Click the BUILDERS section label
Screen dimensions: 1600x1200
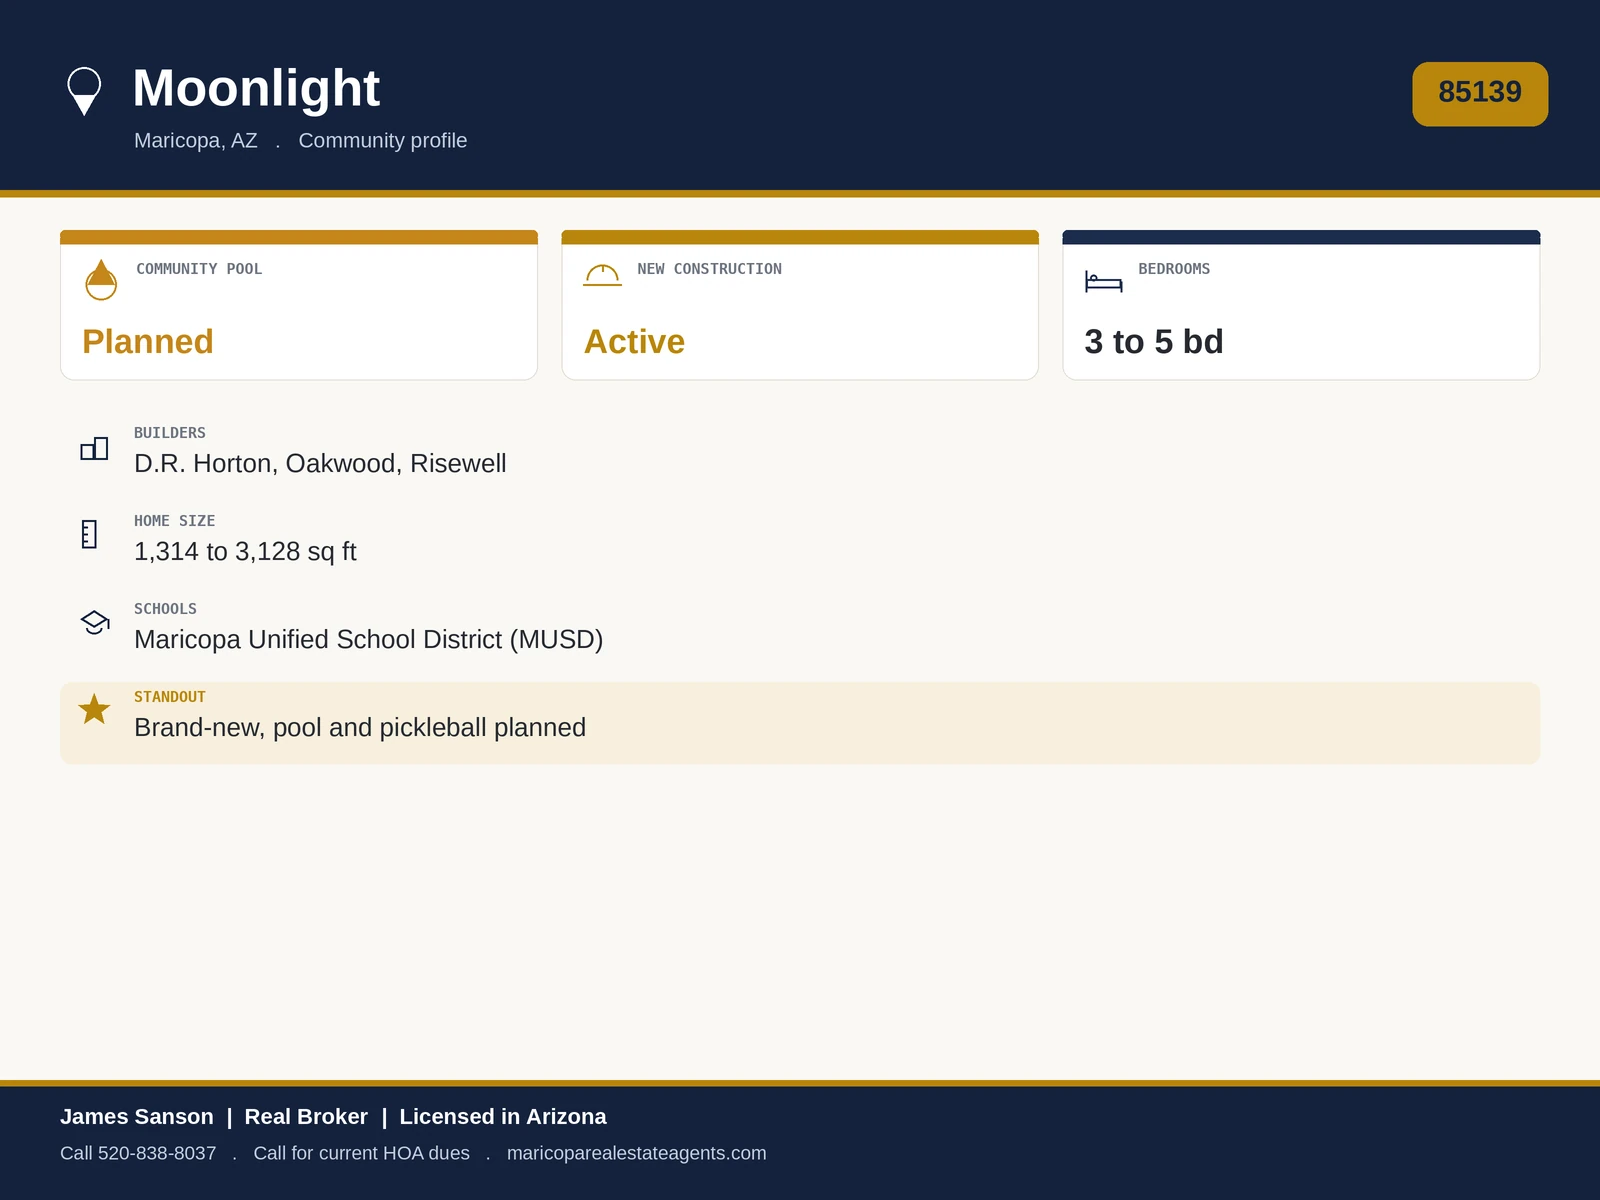pyautogui.click(x=170, y=433)
